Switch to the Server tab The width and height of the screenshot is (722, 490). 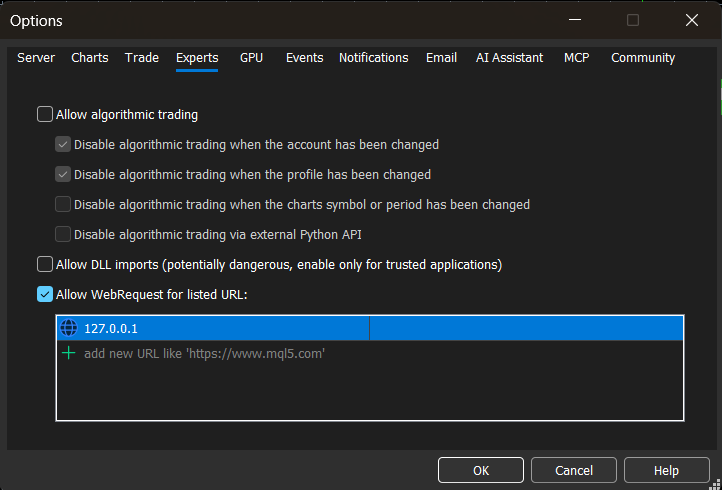point(36,58)
